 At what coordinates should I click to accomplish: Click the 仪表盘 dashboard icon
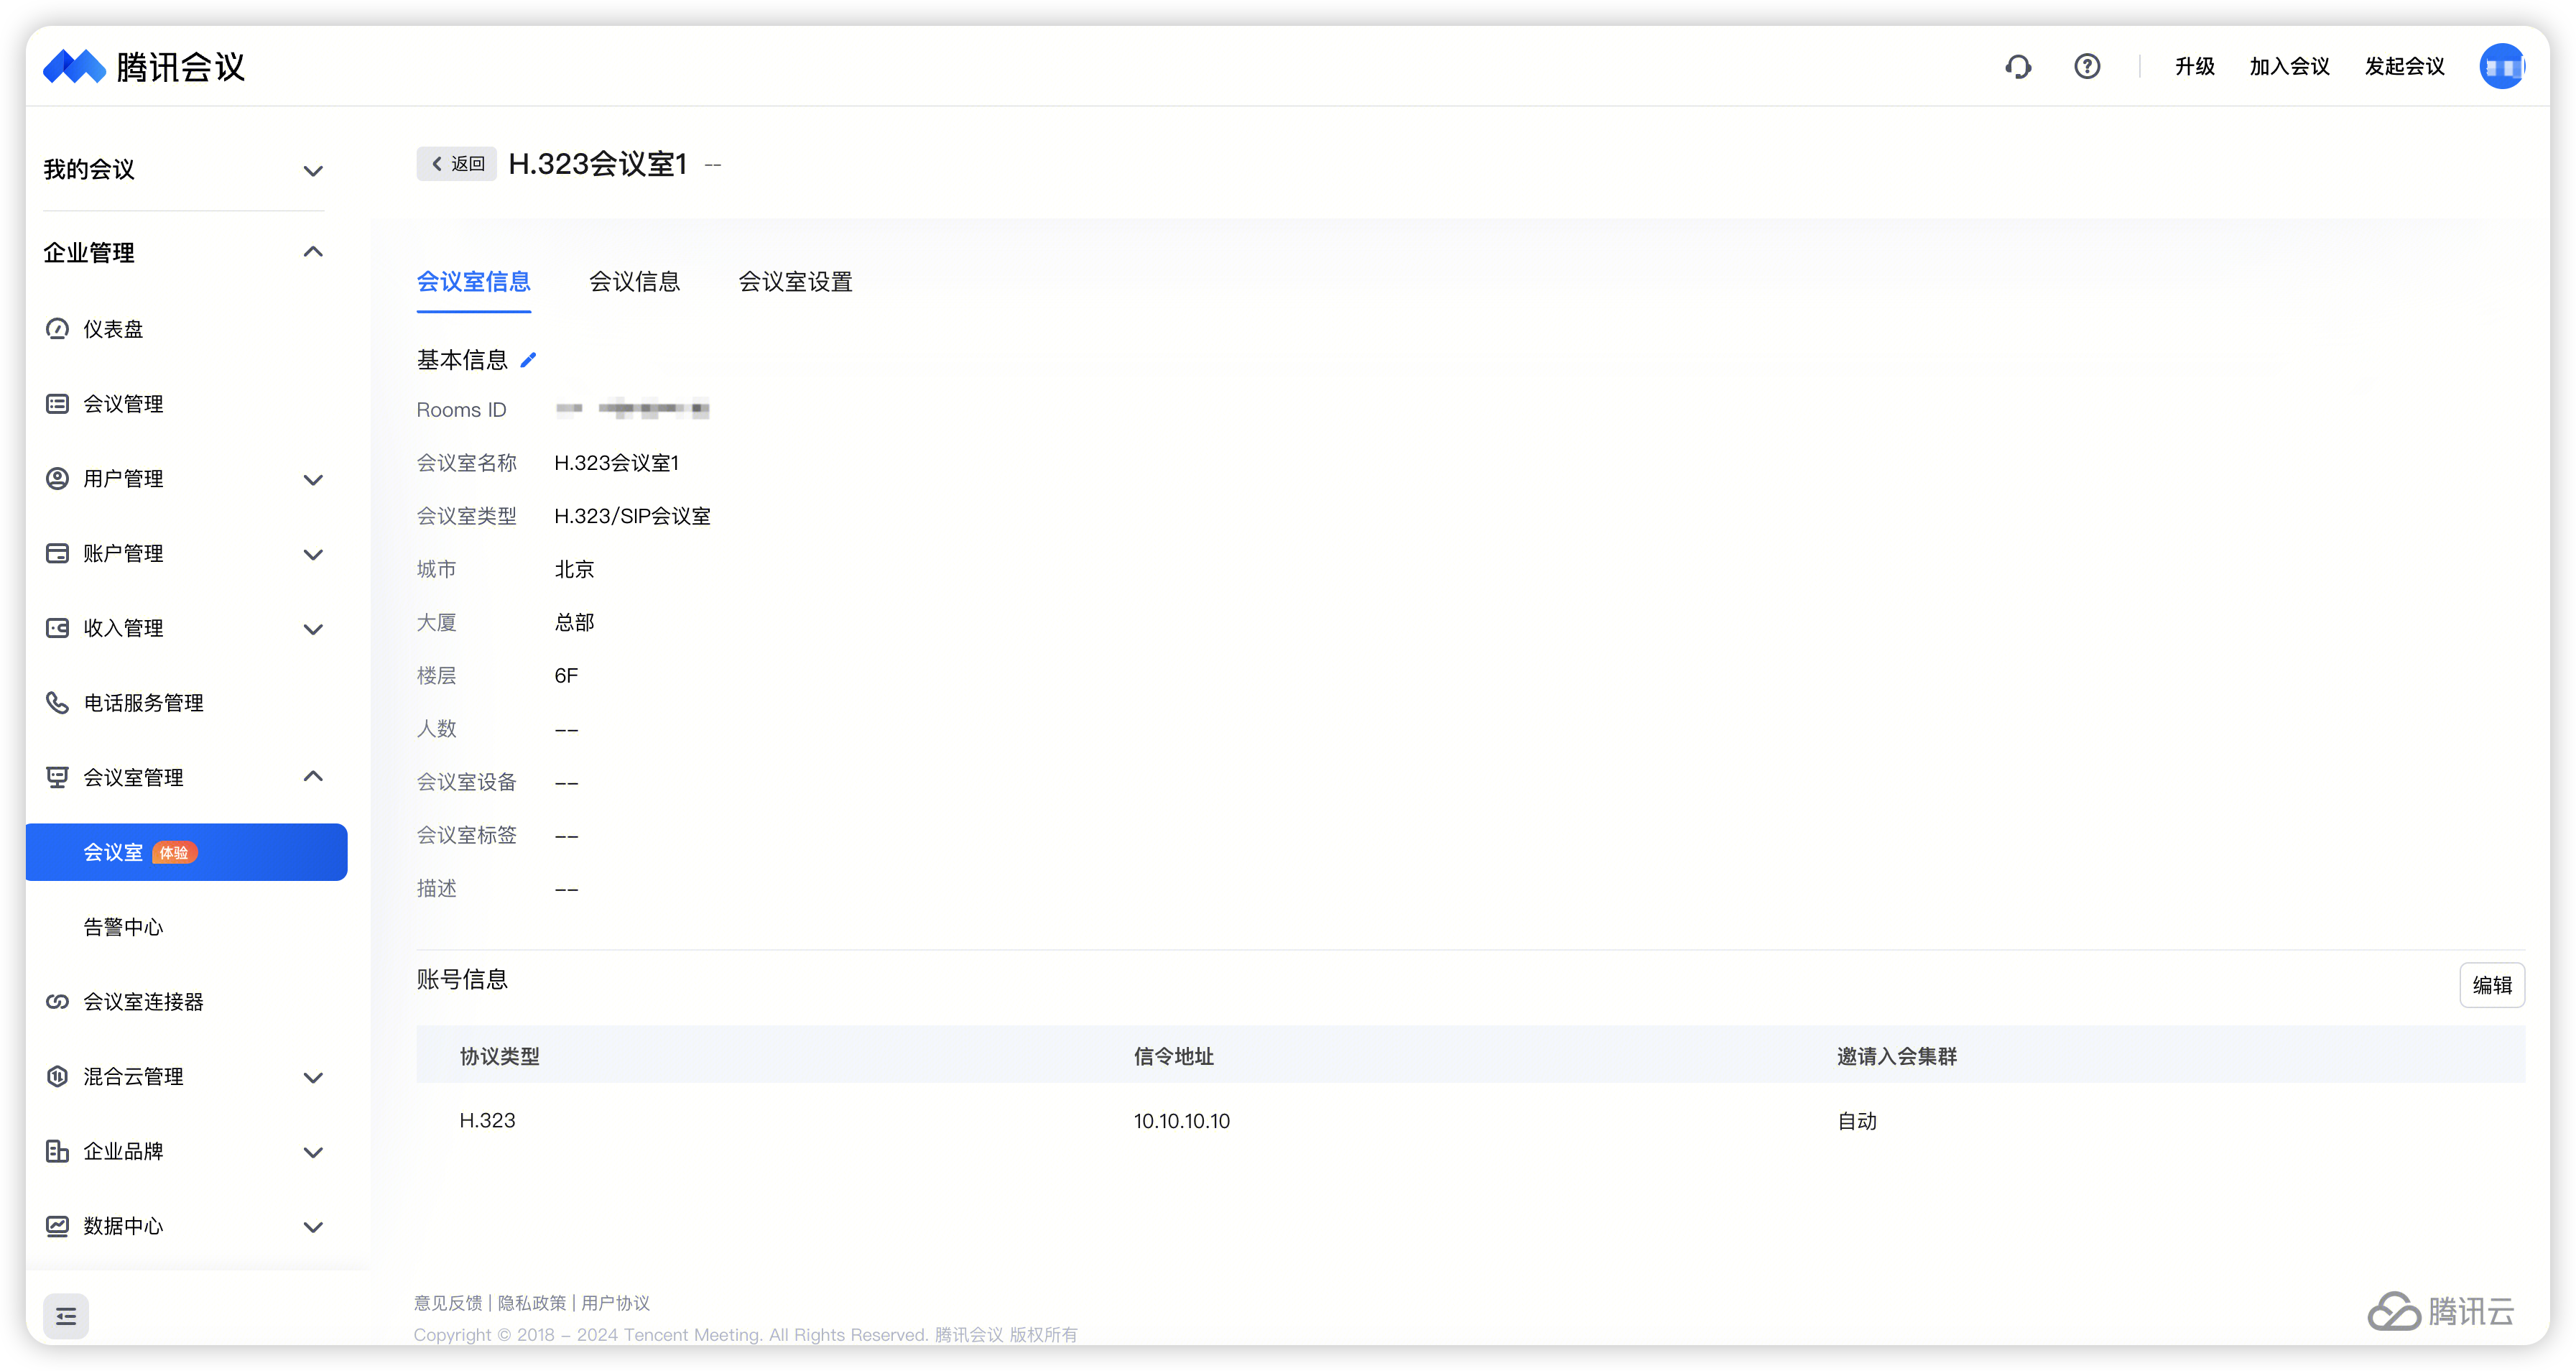pos(58,329)
